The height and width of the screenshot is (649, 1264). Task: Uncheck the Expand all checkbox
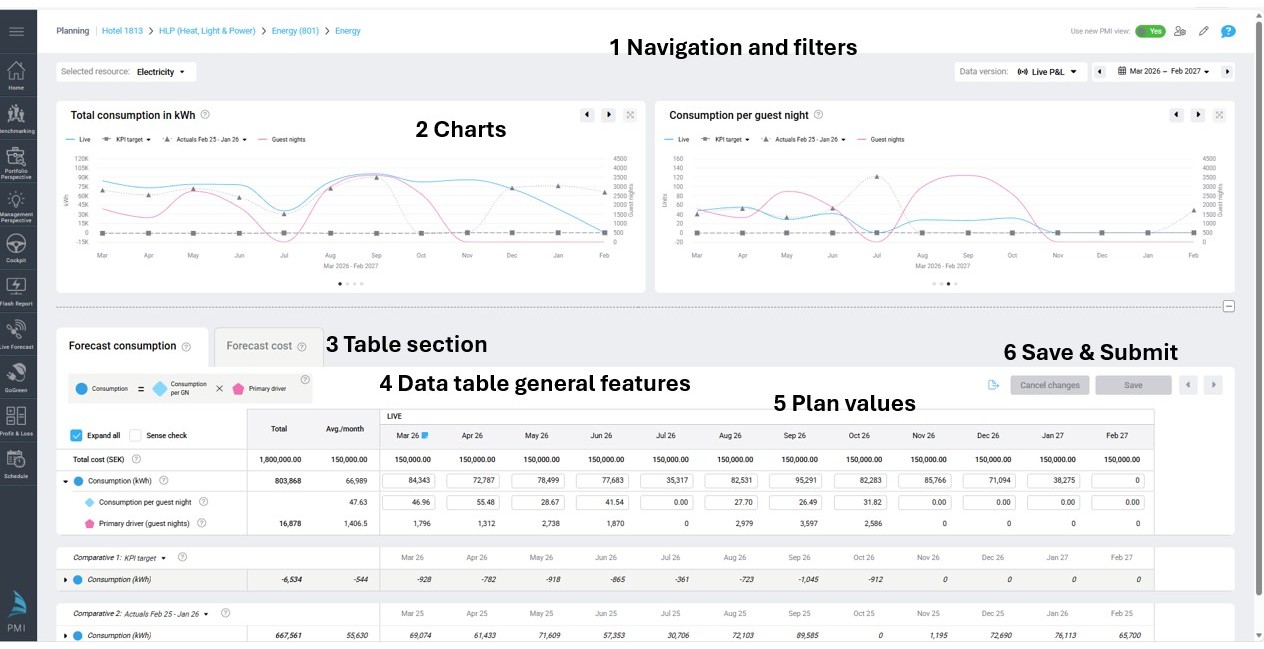[76, 436]
